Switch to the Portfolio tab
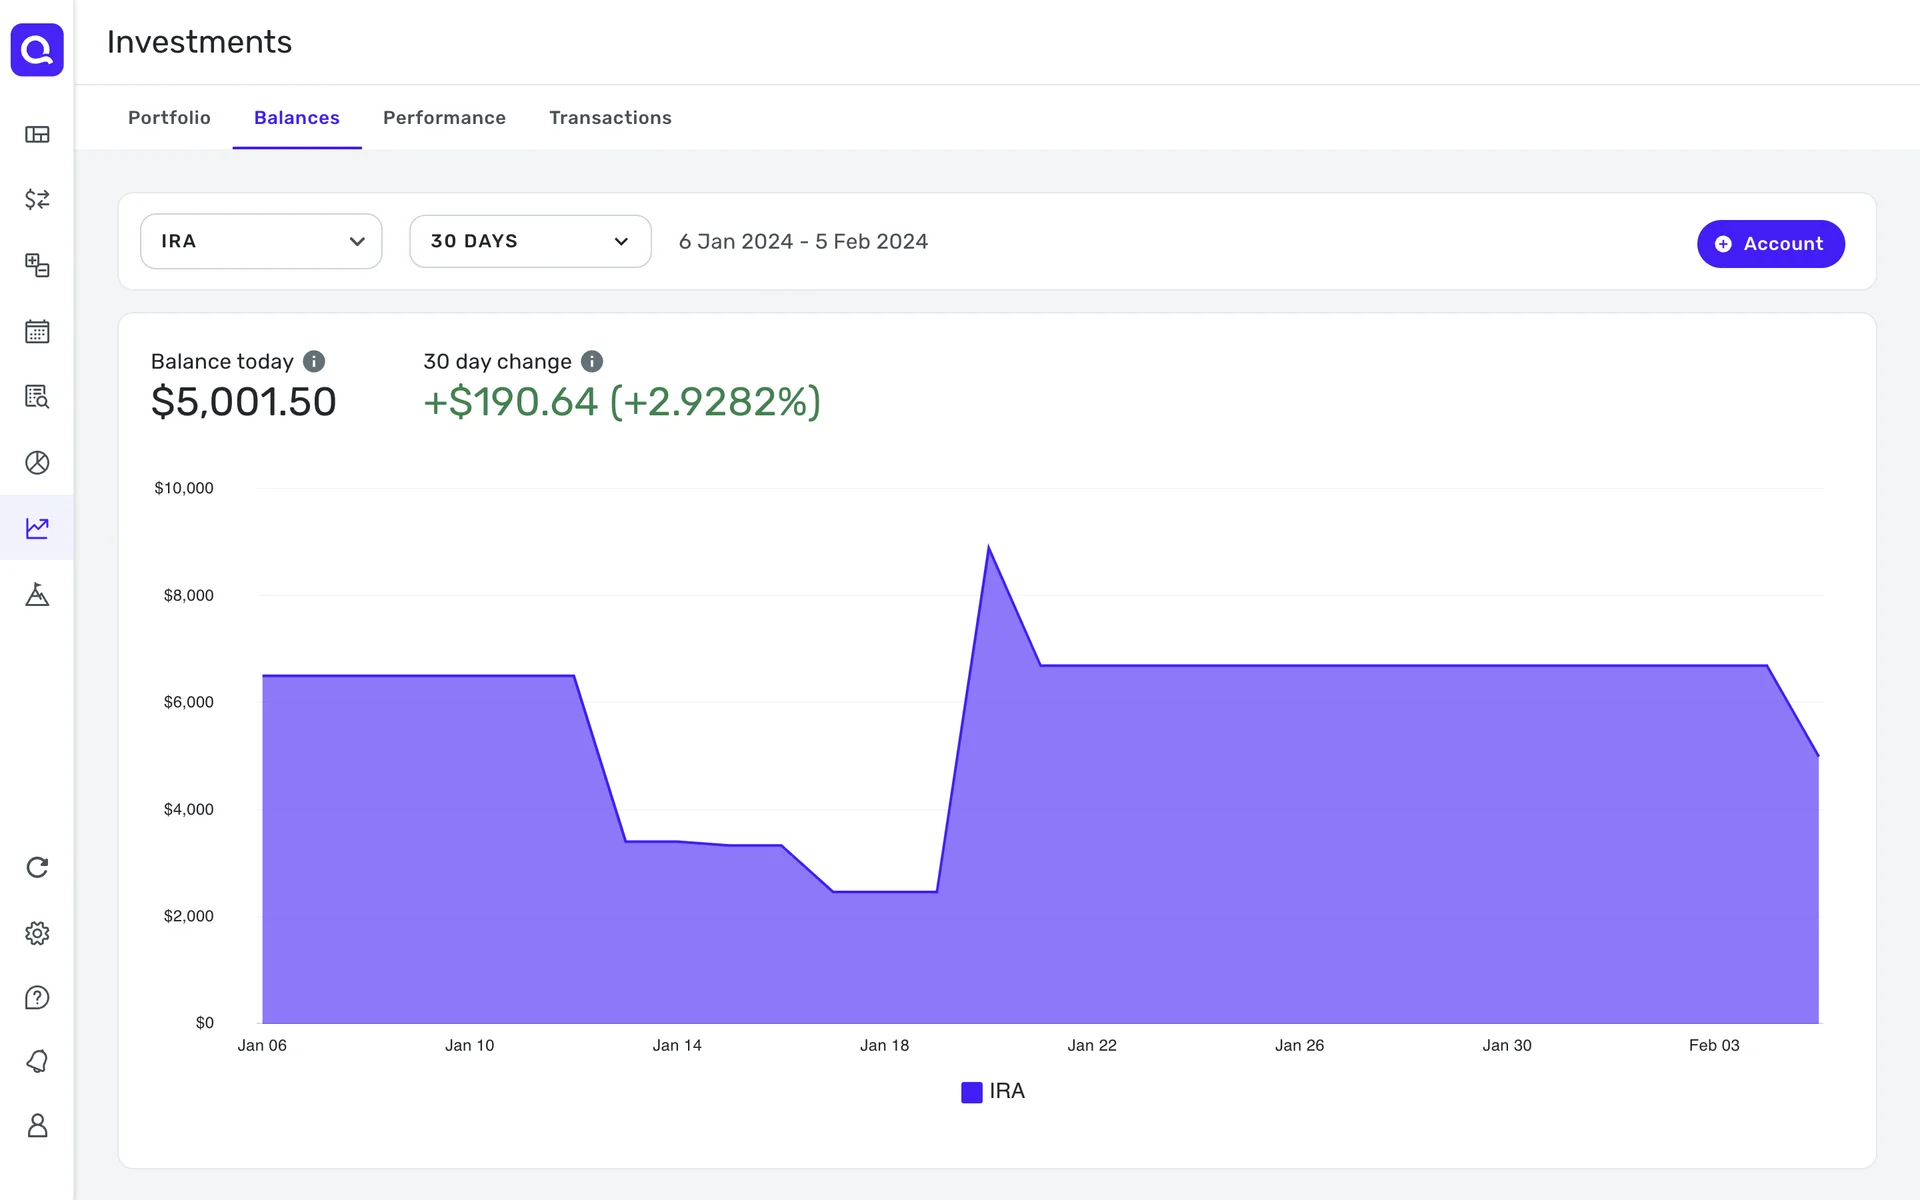The height and width of the screenshot is (1200, 1920). 169,118
